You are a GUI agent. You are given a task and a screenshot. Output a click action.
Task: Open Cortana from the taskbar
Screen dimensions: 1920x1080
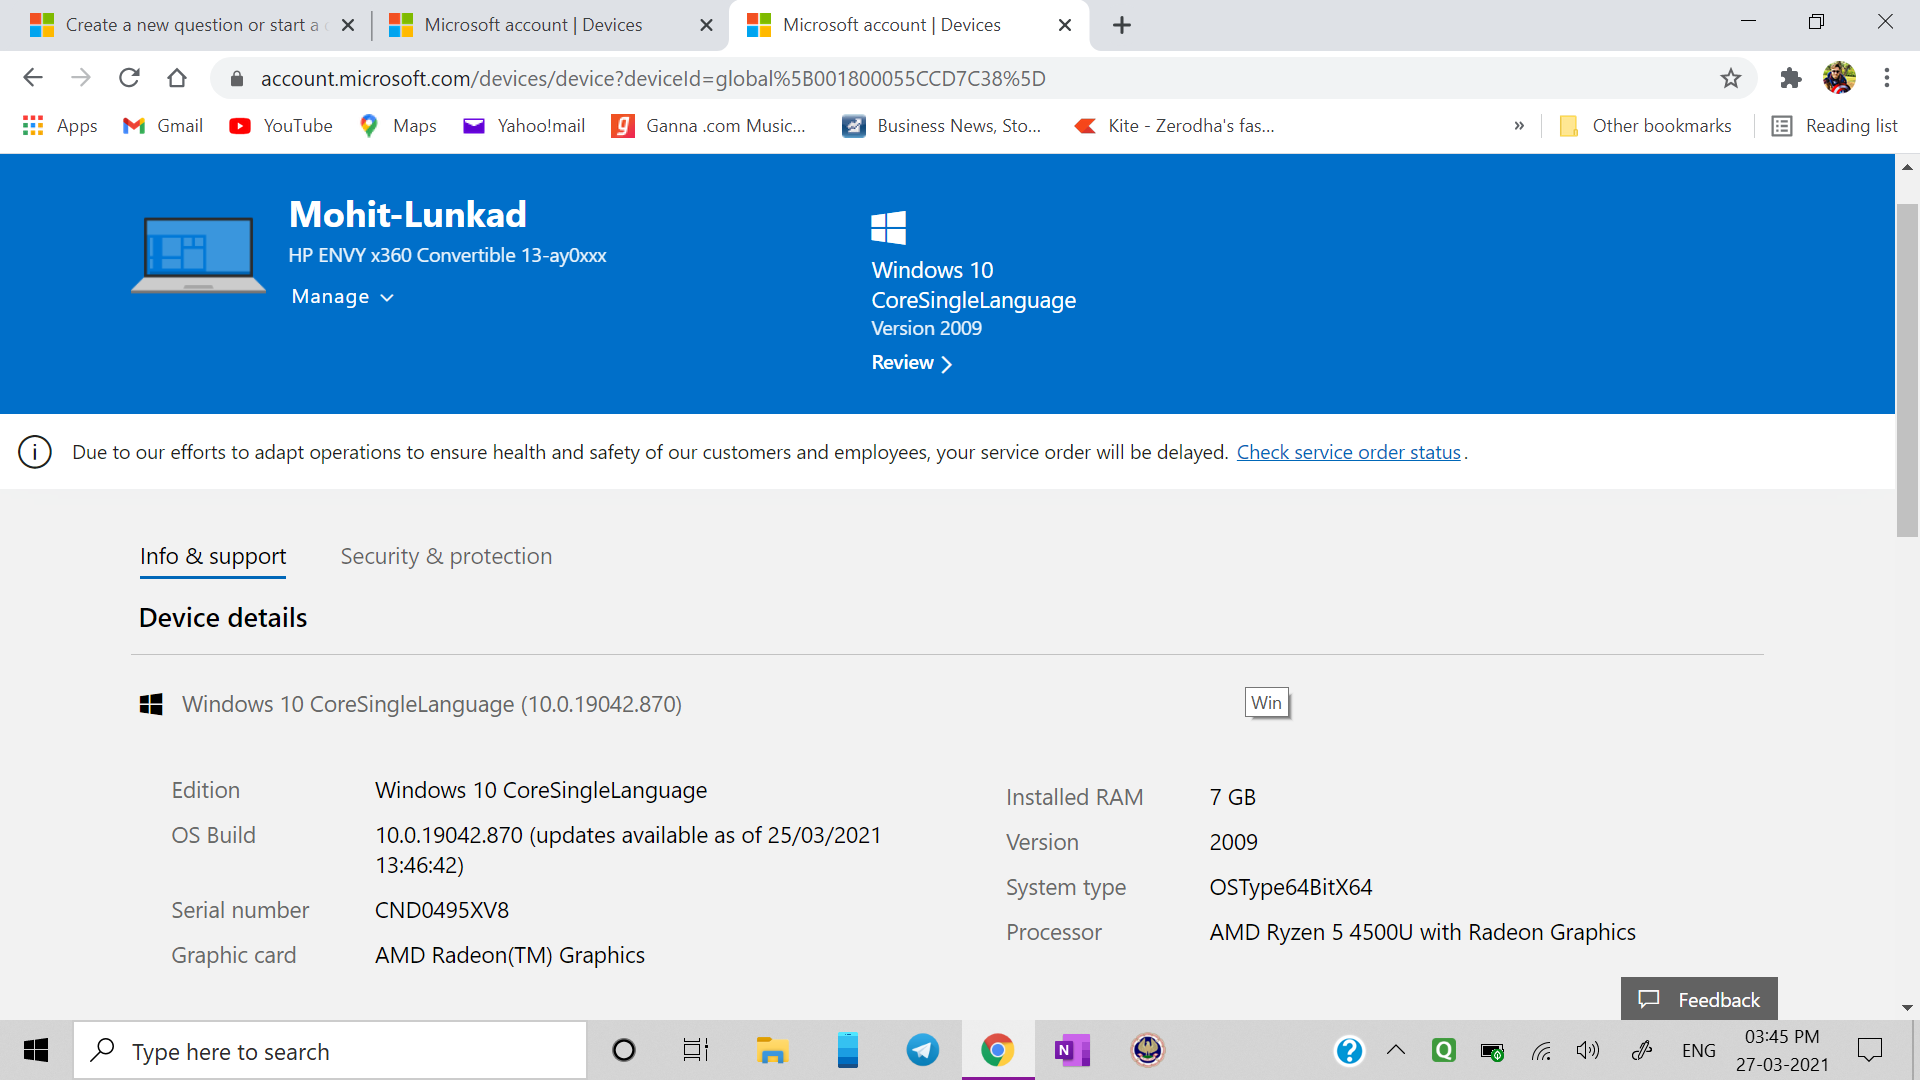[x=624, y=1050]
